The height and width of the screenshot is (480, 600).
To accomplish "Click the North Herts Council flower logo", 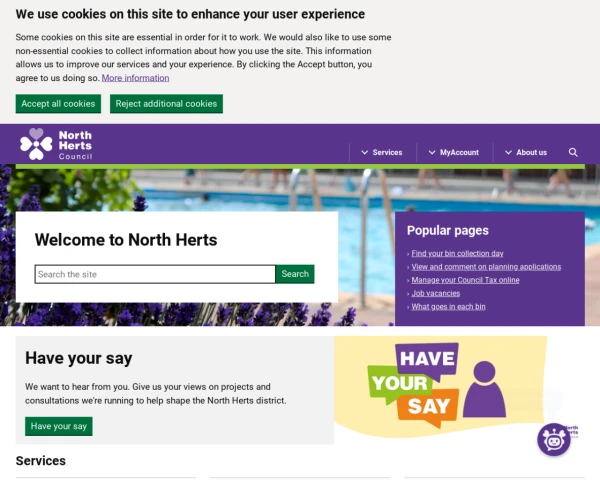I will pos(36,144).
